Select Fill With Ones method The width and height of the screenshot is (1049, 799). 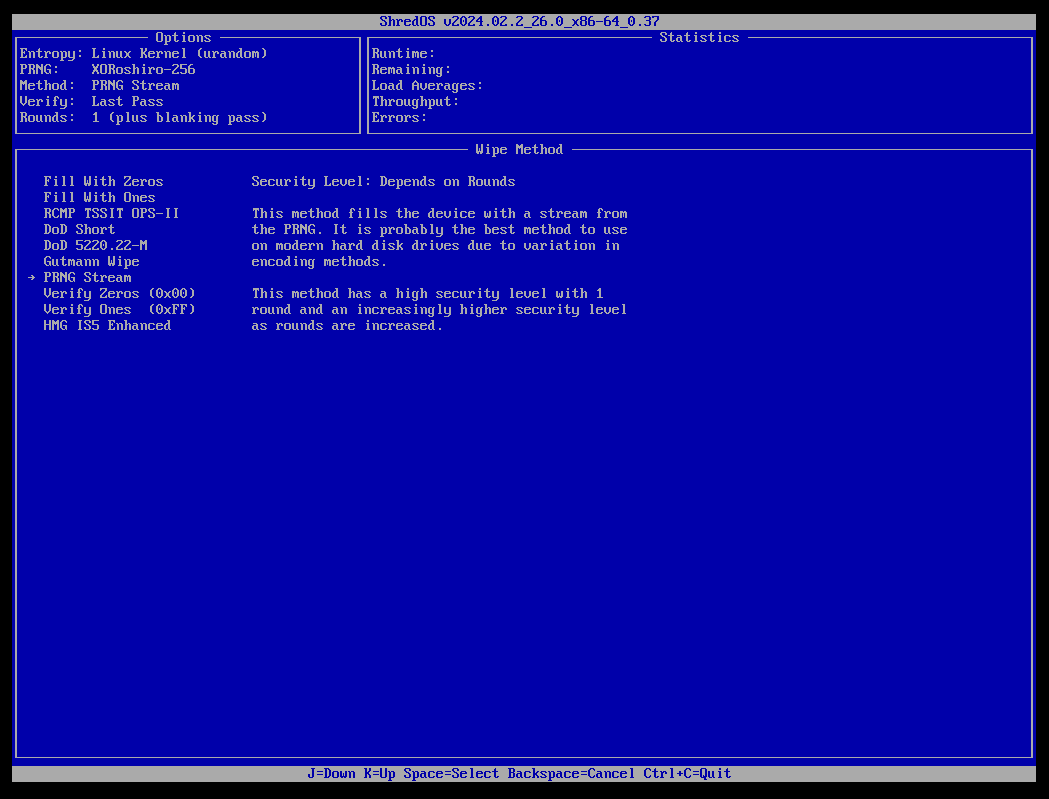(99, 197)
